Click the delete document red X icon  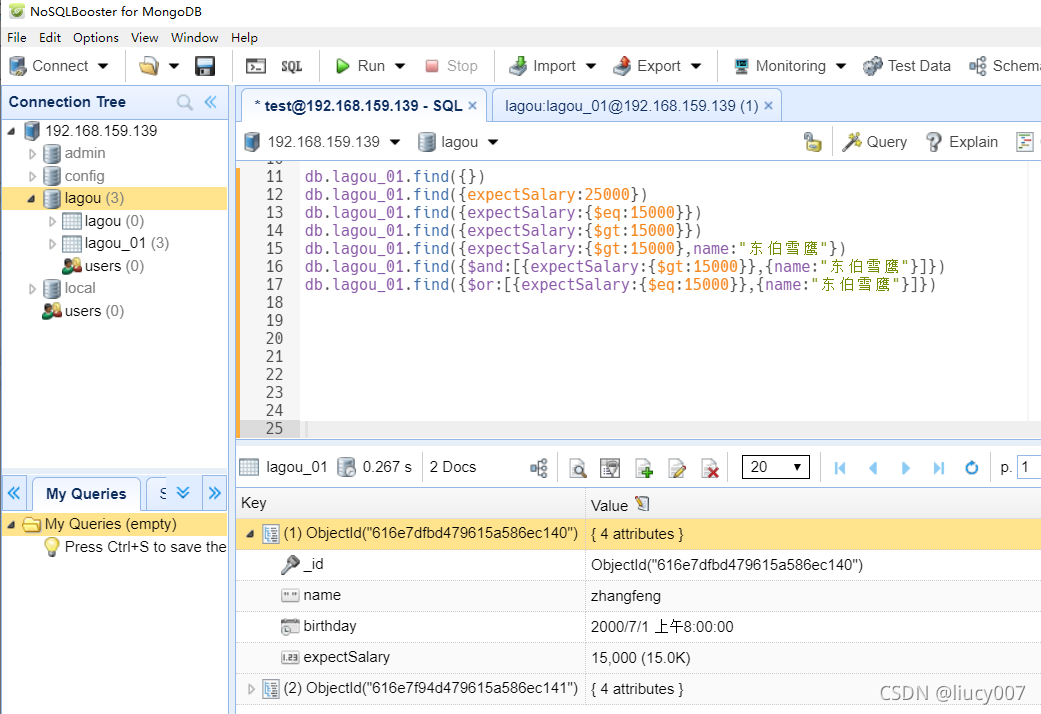(x=710, y=468)
